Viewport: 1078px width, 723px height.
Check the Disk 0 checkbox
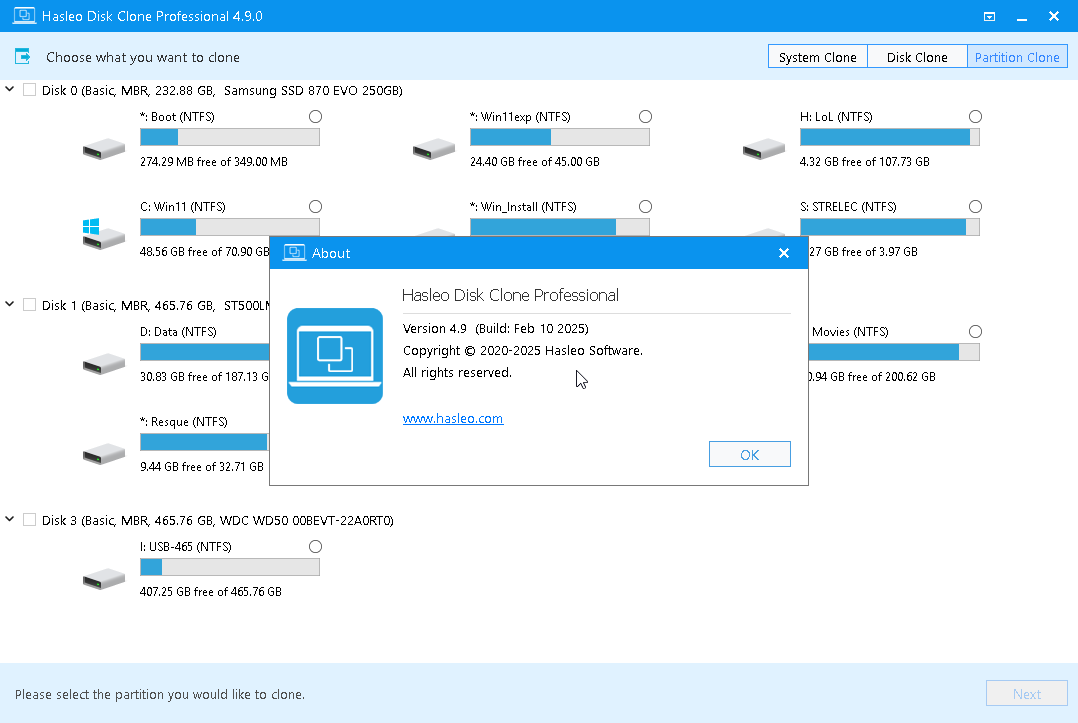(30, 90)
